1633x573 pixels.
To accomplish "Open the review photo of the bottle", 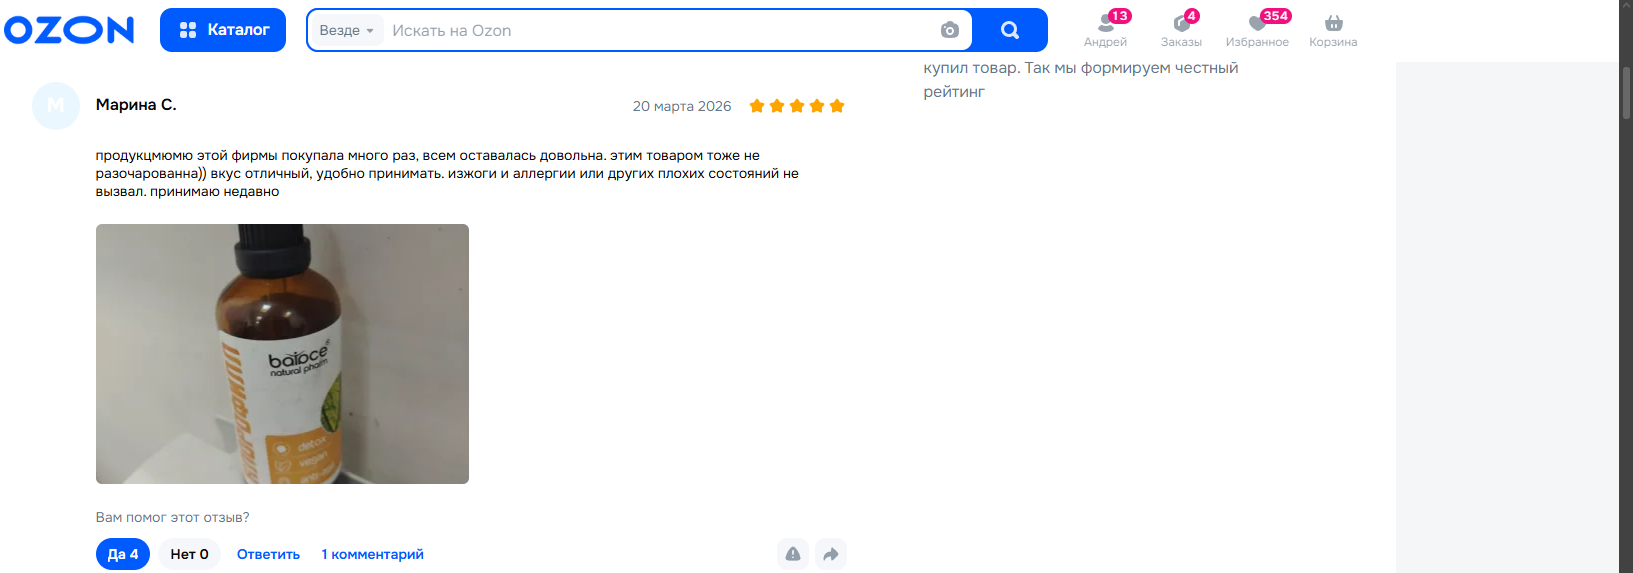I will pyautogui.click(x=282, y=354).
